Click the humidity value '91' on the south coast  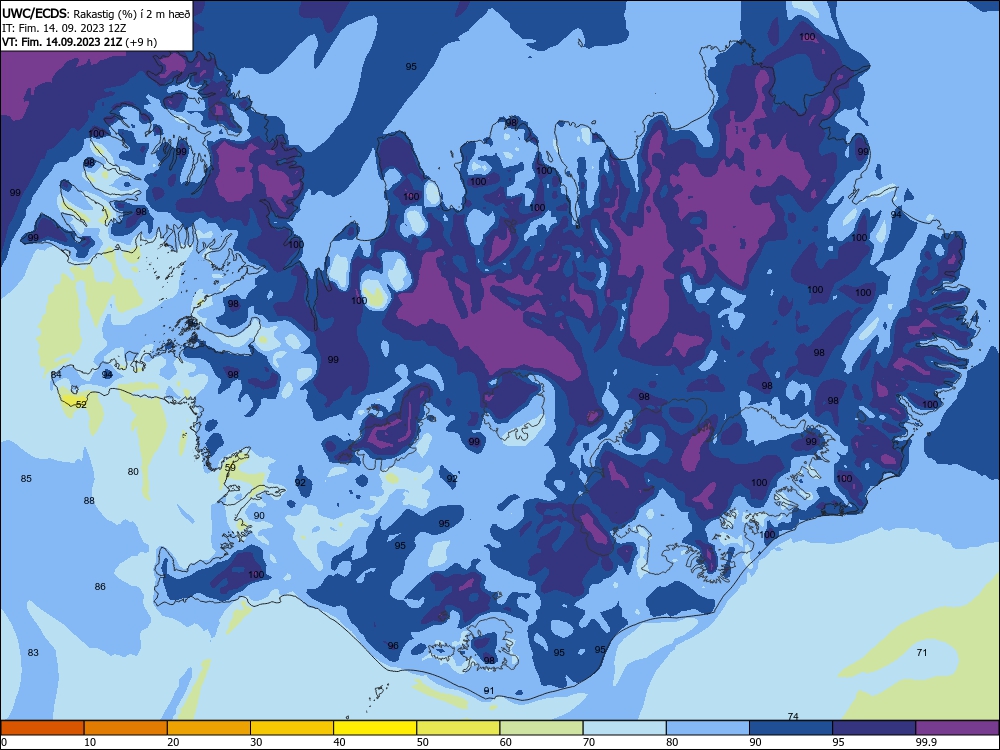pos(489,691)
